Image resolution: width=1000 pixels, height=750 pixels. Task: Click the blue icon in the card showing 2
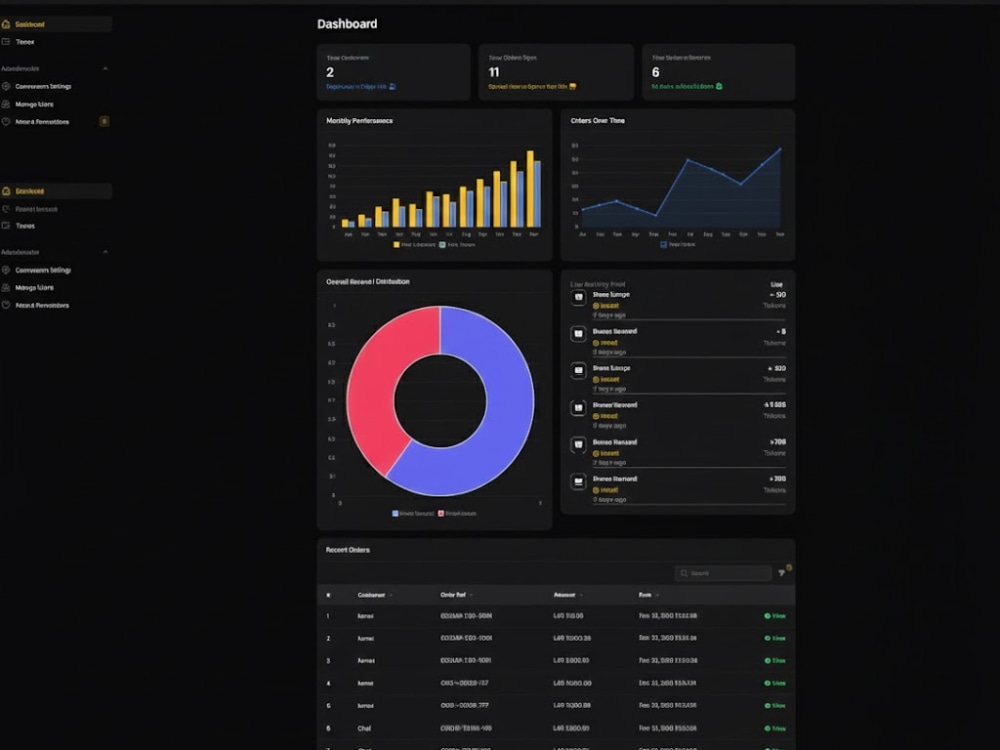(392, 86)
